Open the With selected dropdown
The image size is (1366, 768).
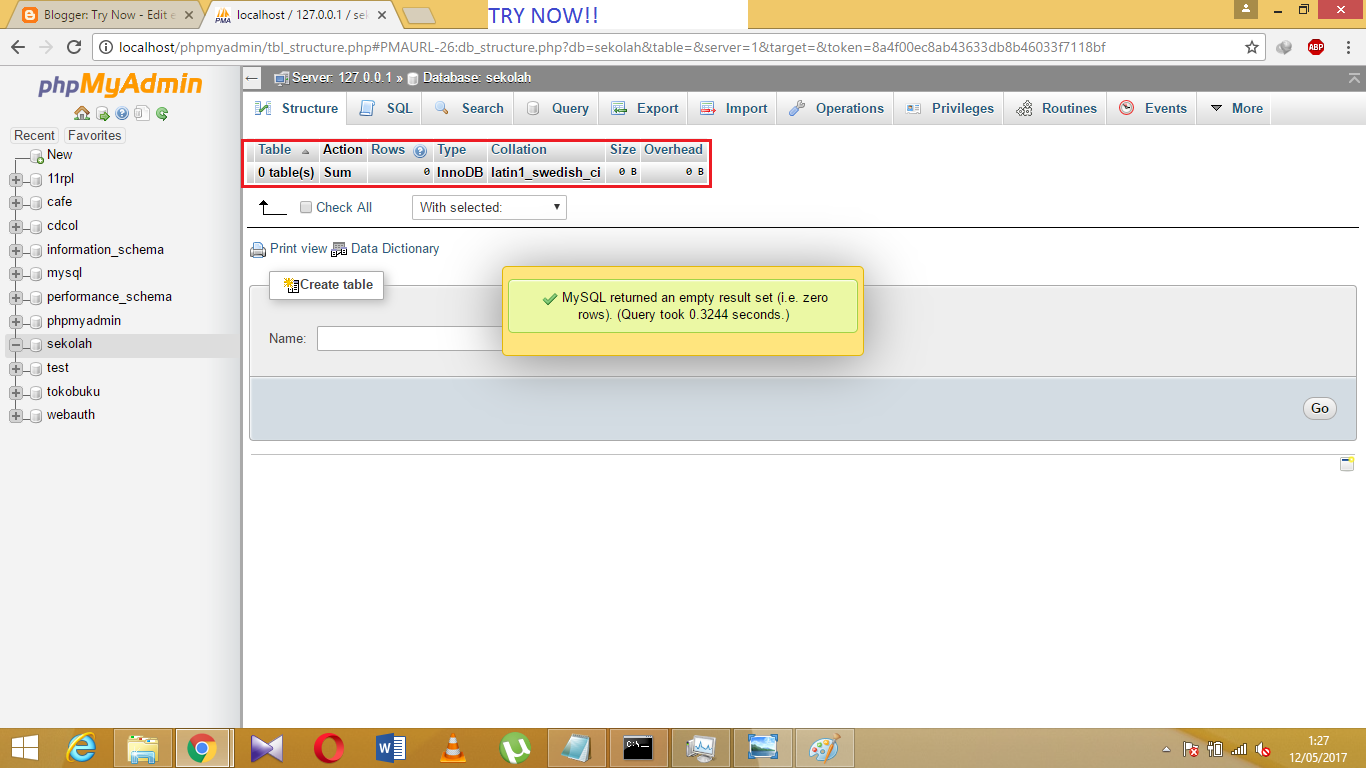(489, 207)
